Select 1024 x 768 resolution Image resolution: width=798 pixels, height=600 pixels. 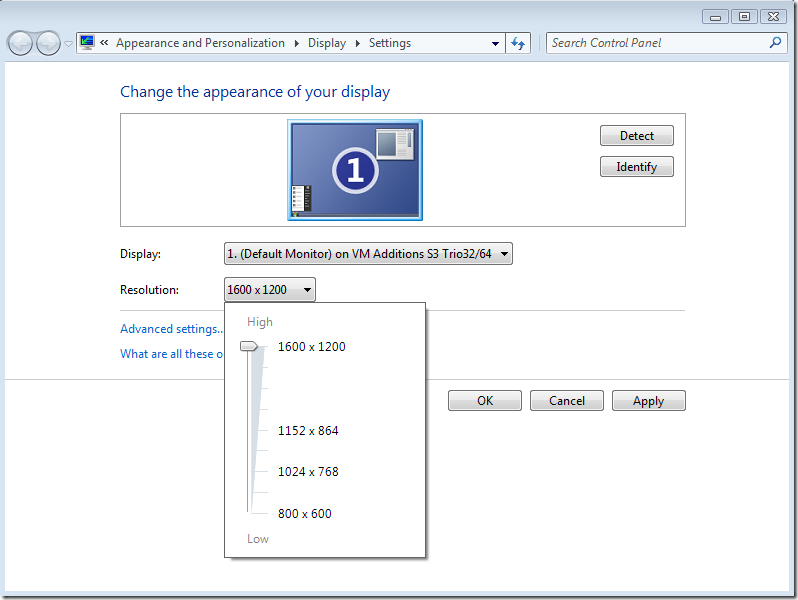308,472
